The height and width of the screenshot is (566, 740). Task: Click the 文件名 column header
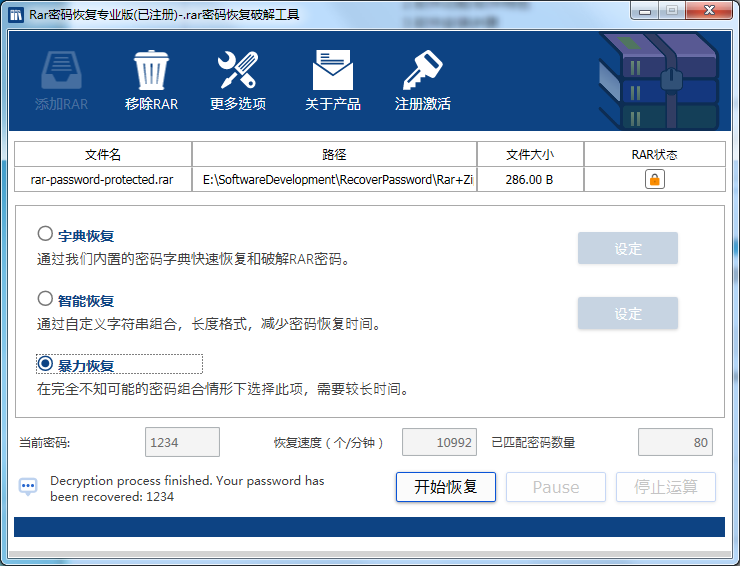coord(103,154)
